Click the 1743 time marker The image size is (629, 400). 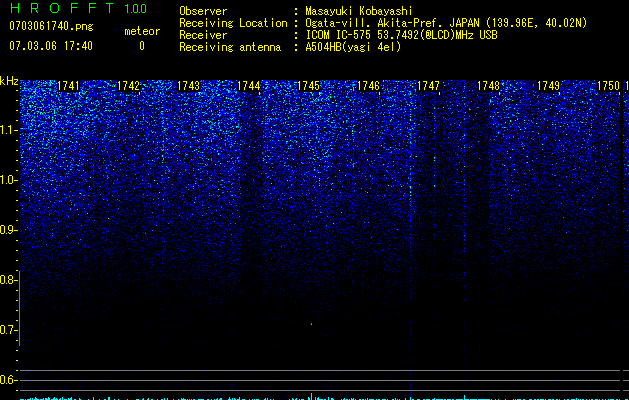tap(188, 86)
